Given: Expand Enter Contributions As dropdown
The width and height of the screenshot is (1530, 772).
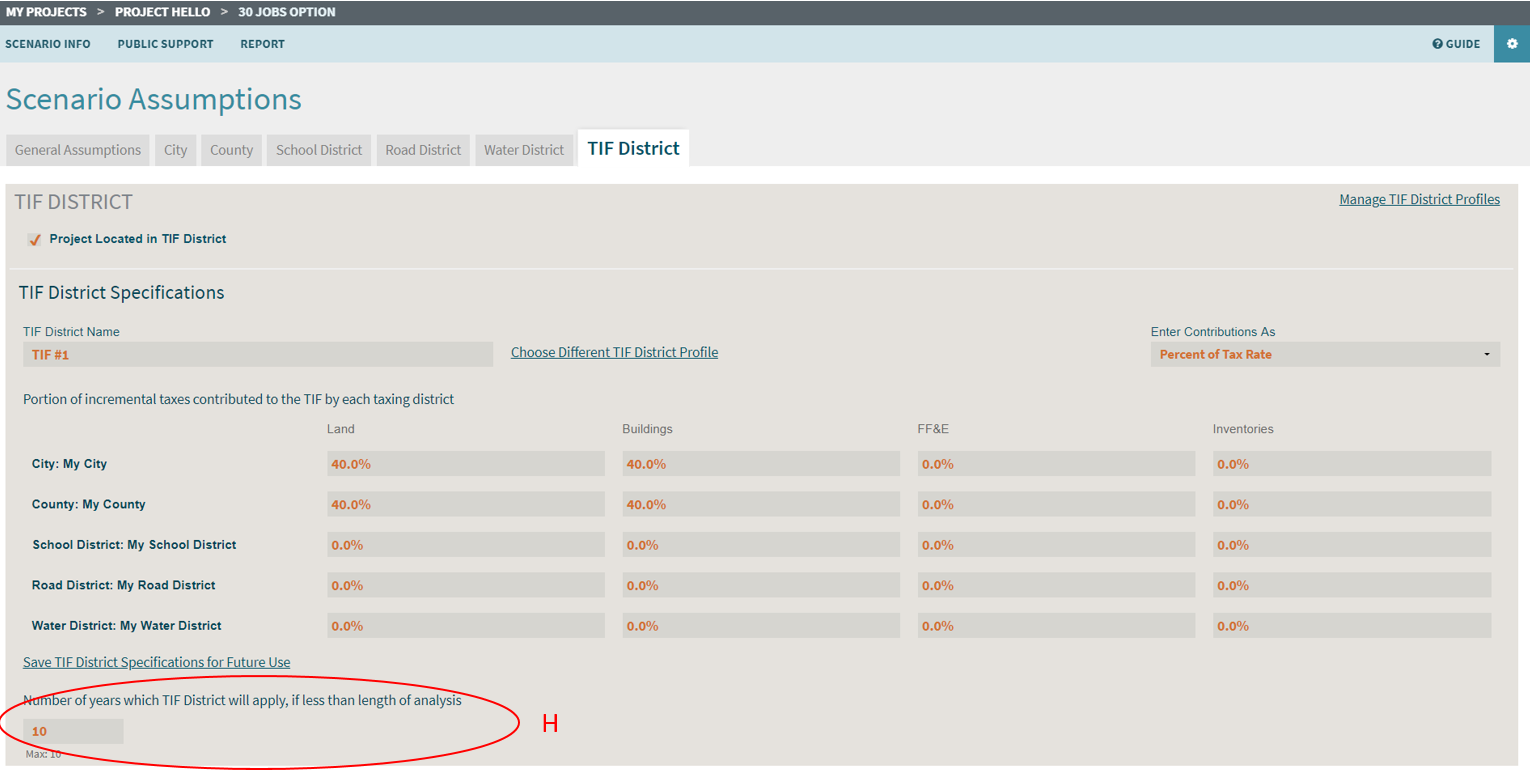Looking at the screenshot, I should point(1324,354).
